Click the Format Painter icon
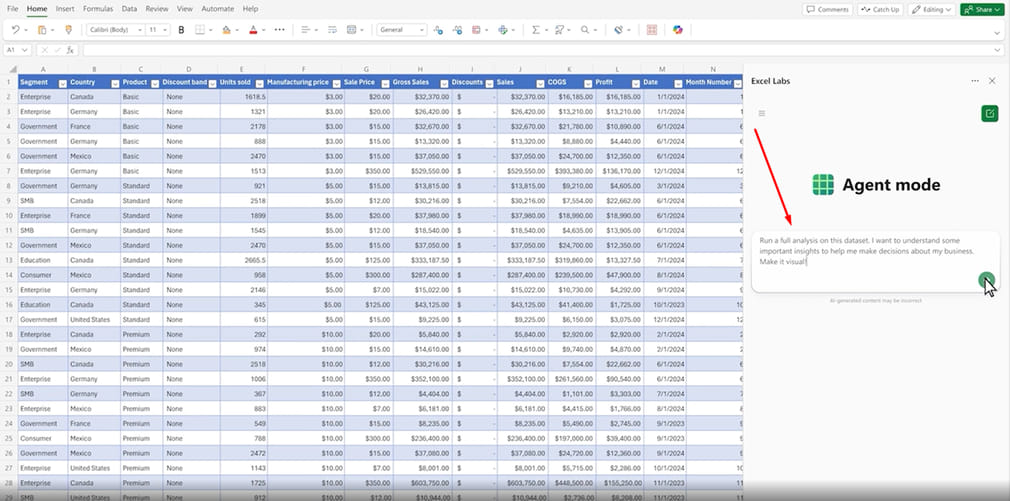The width and height of the screenshot is (1010, 501). [x=68, y=30]
